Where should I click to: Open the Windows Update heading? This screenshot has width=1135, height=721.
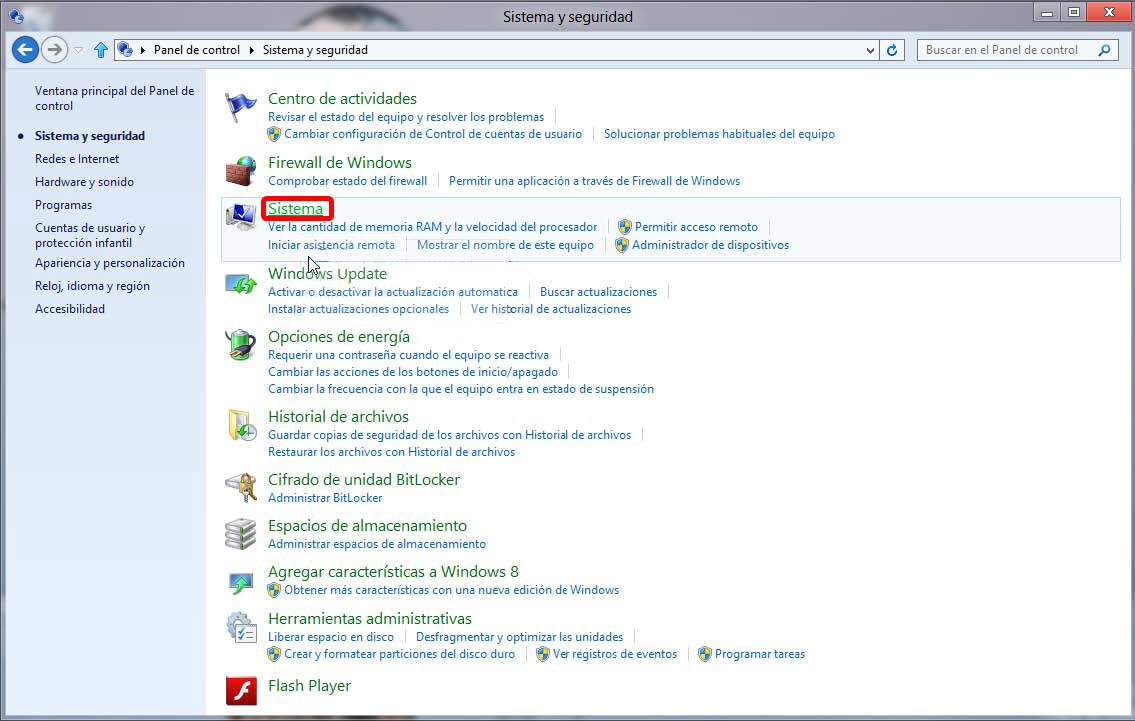(x=327, y=274)
